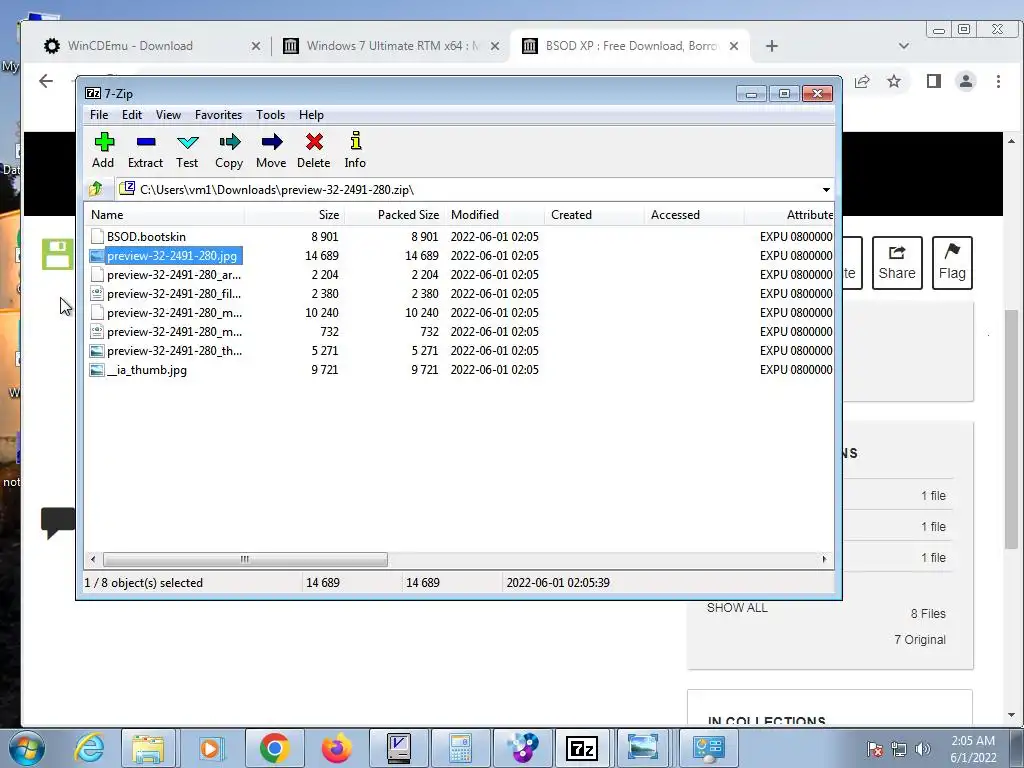Open the Tools menu
The width and height of the screenshot is (1024, 768).
click(x=270, y=115)
